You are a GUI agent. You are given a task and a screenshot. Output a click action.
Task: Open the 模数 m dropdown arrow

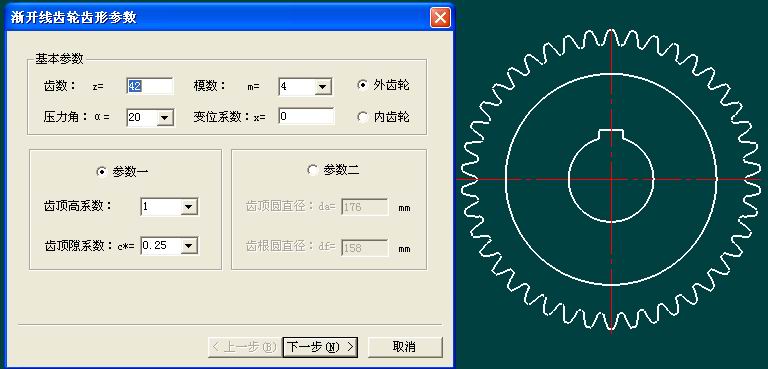(x=322, y=87)
